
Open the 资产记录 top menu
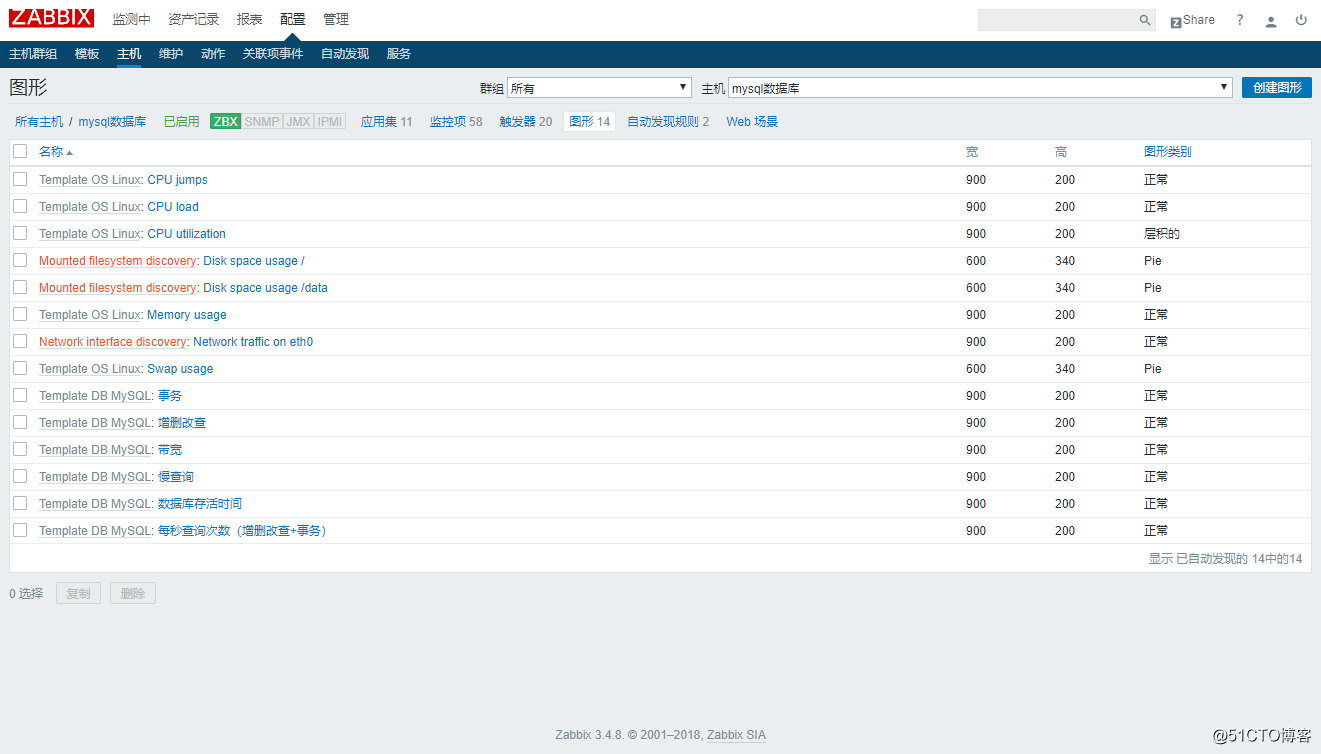point(193,20)
